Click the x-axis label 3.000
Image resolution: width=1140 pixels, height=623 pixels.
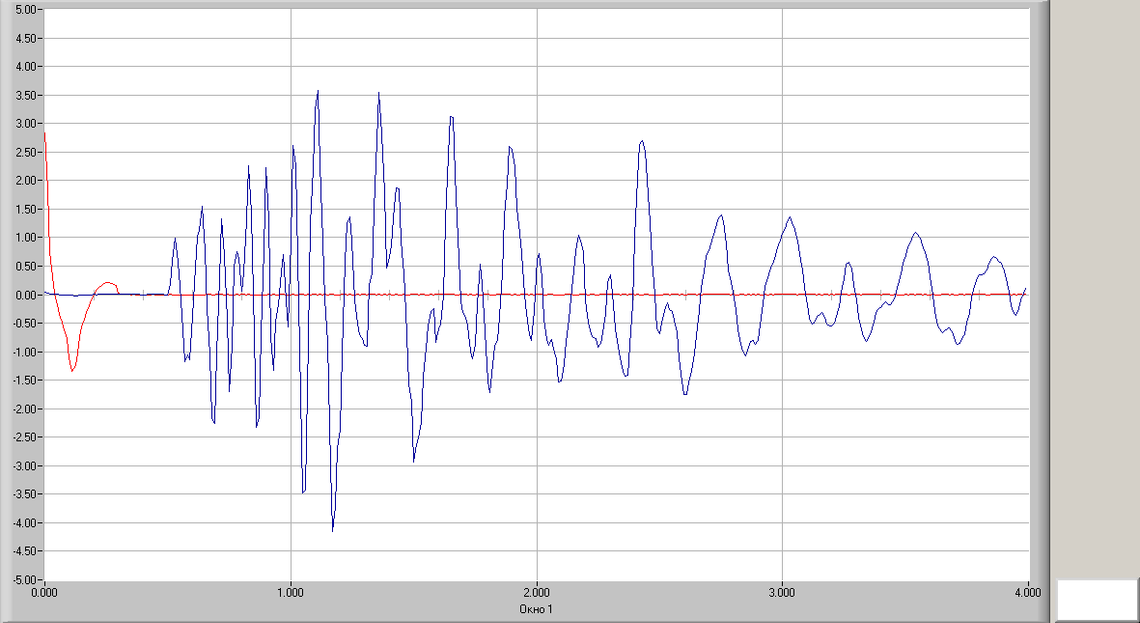pyautogui.click(x=782, y=593)
